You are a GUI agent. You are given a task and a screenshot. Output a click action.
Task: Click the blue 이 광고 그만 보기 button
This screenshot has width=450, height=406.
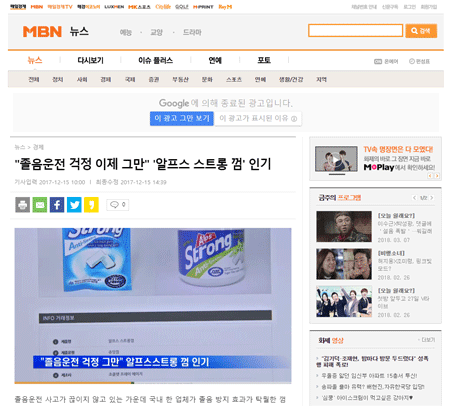pyautogui.click(x=182, y=119)
